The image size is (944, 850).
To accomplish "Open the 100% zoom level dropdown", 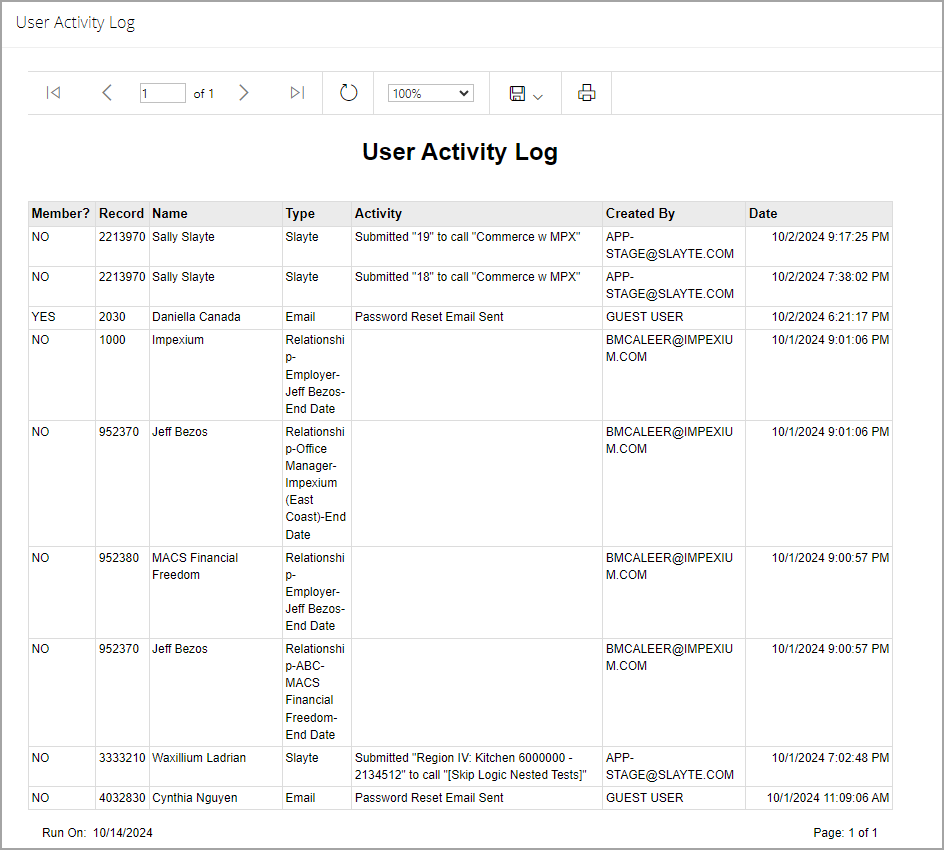I will click(x=430, y=93).
